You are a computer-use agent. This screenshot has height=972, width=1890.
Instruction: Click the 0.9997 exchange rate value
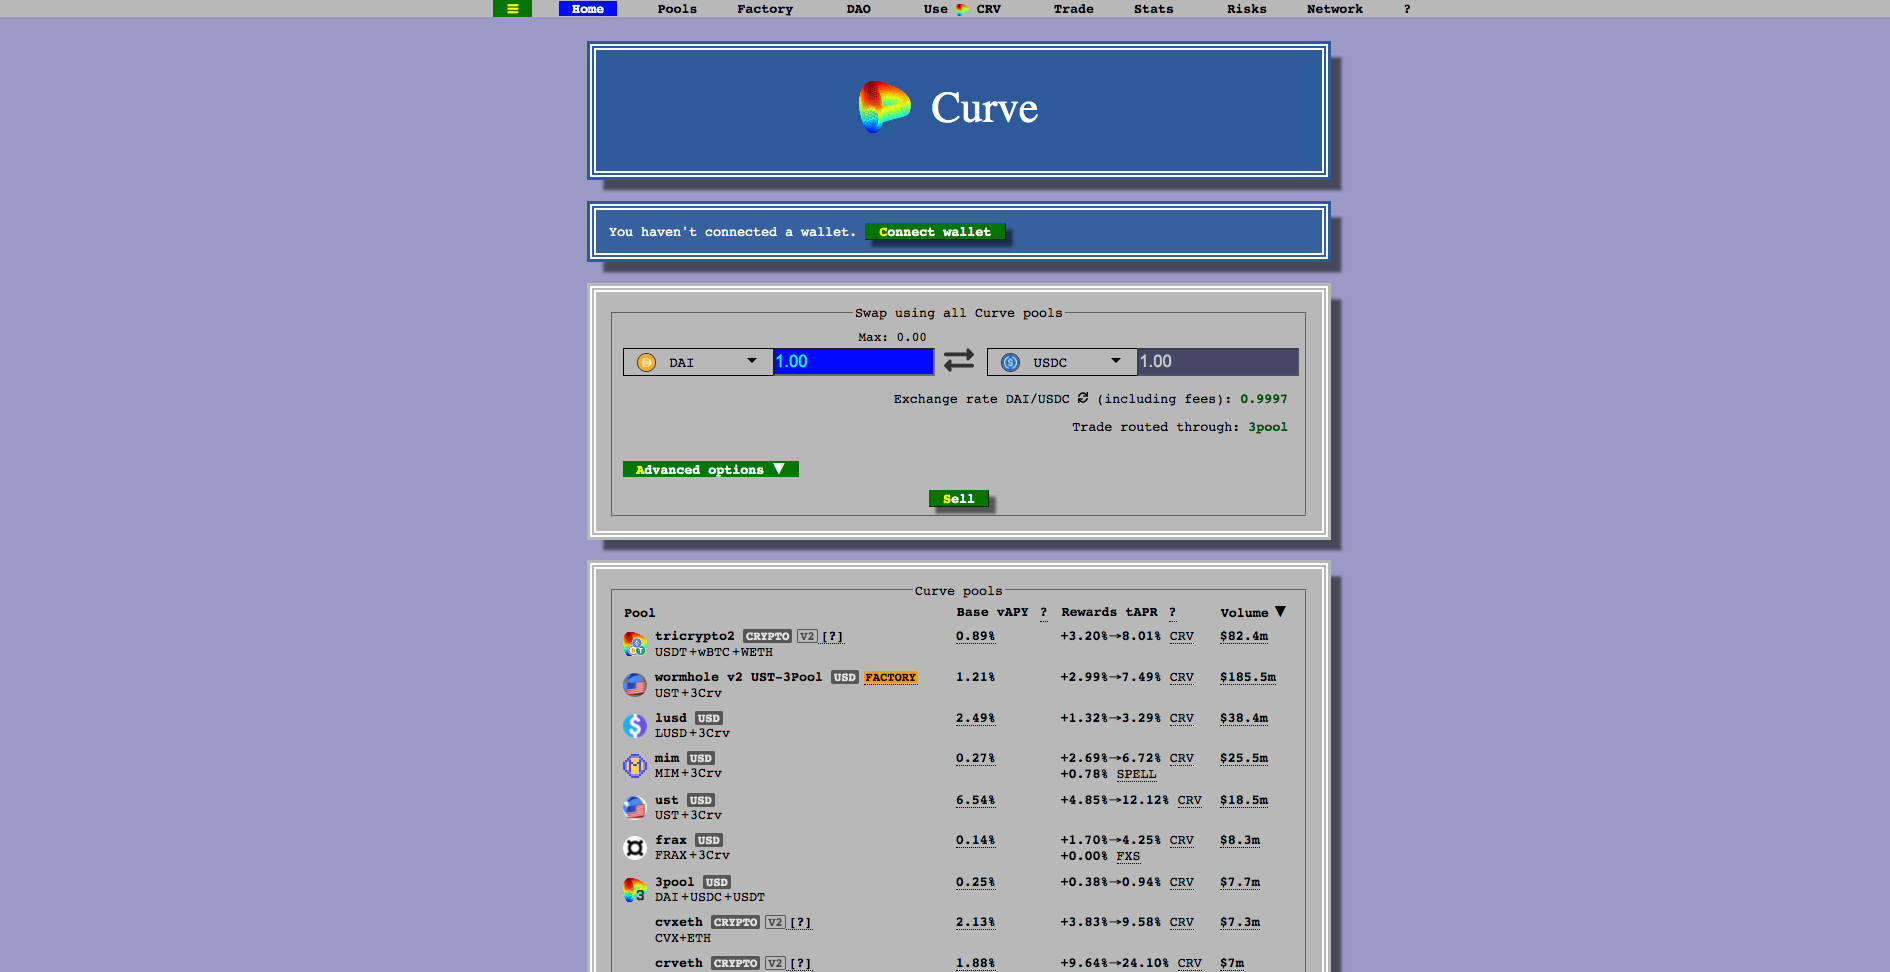tap(1263, 399)
